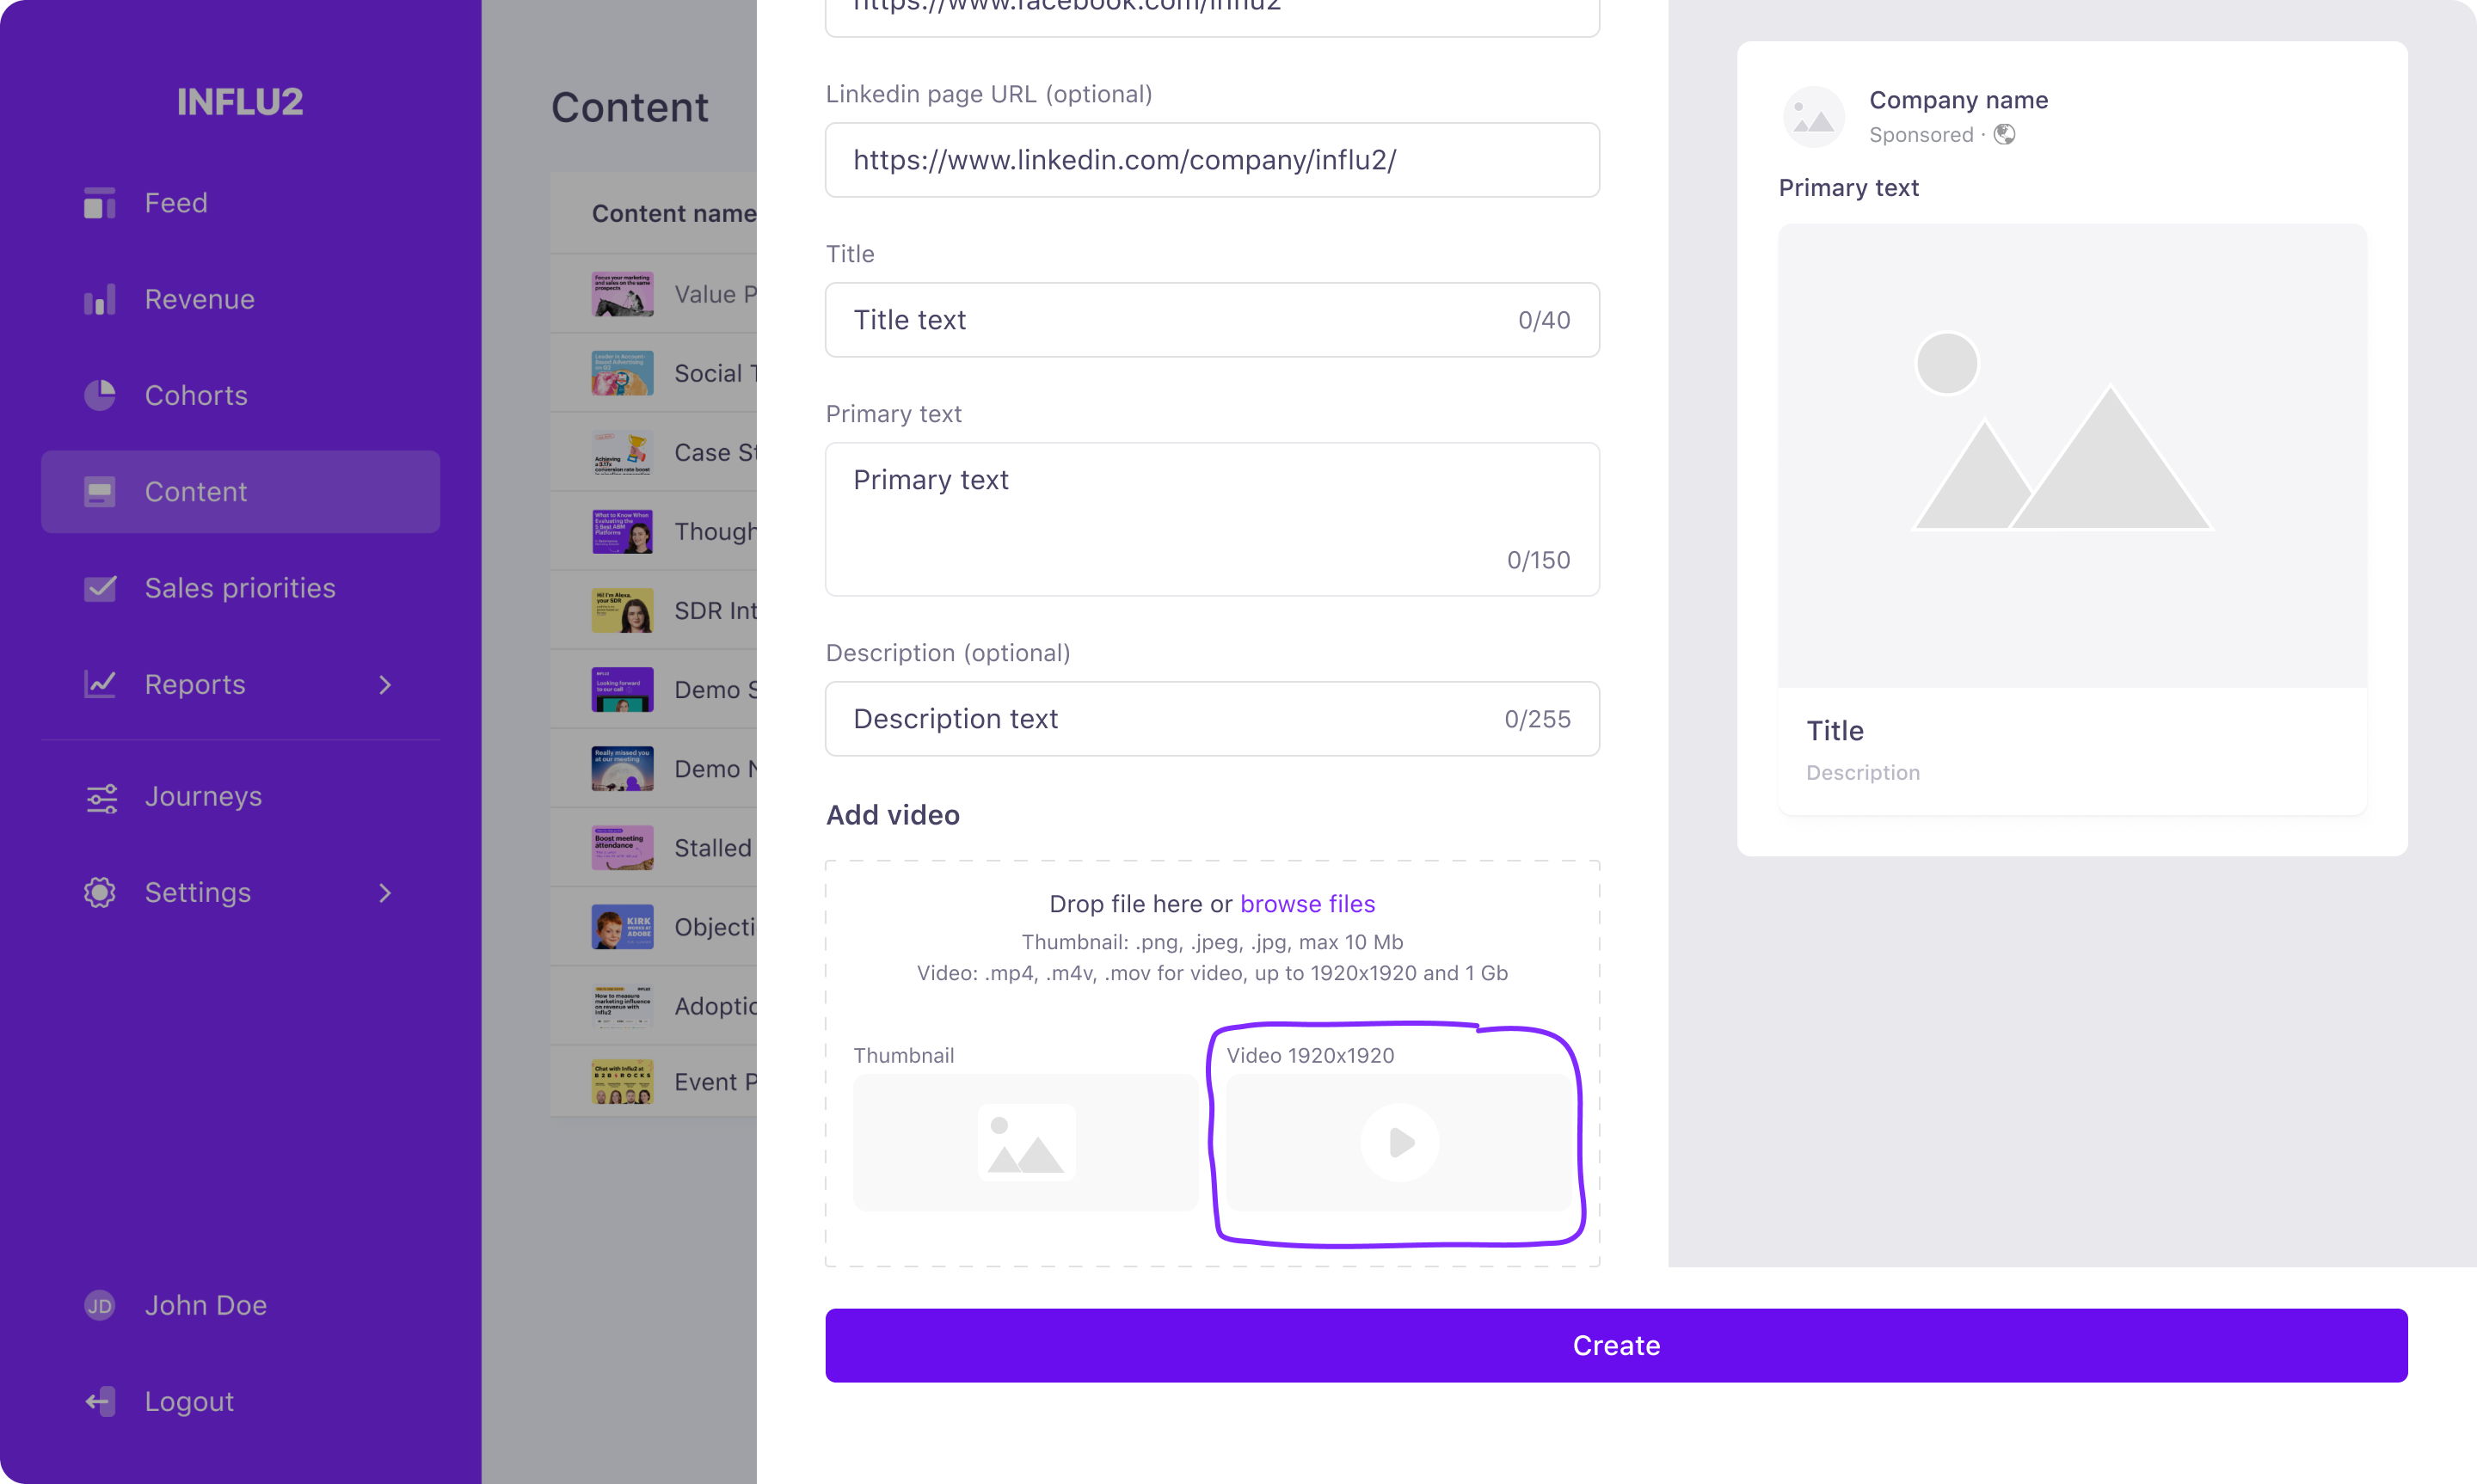Click the Settings gear icon

(99, 892)
